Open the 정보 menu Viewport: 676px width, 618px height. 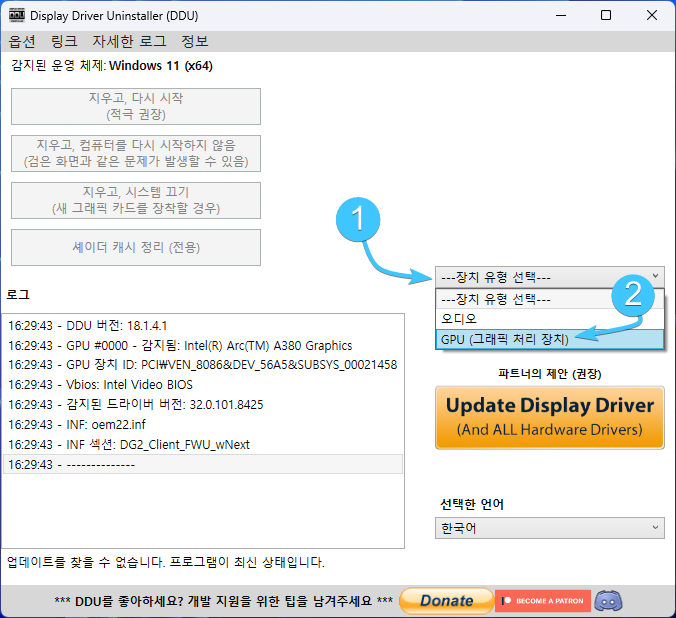(195, 42)
